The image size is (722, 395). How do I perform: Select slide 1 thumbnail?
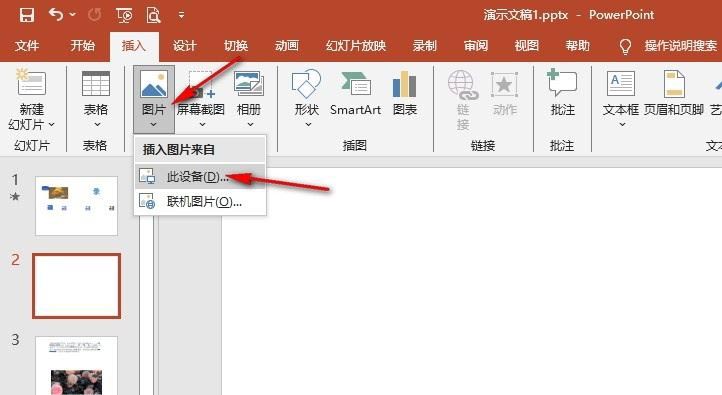[x=76, y=206]
